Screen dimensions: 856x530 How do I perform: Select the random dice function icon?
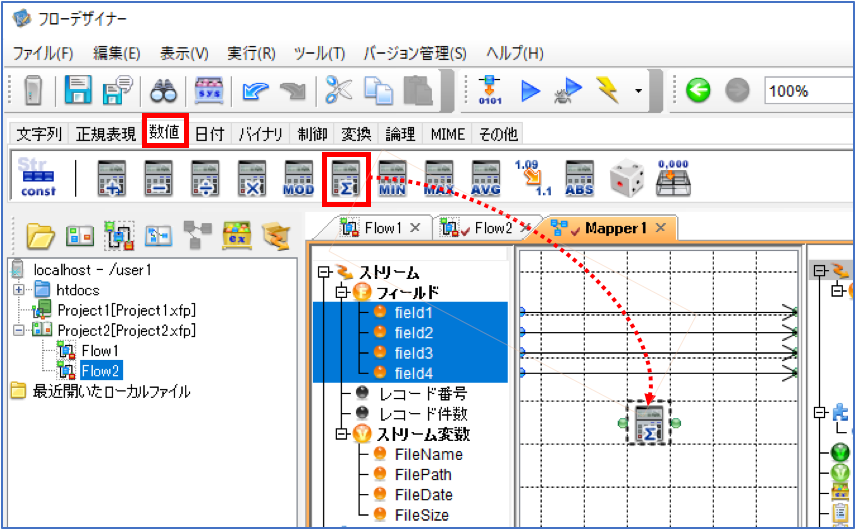[626, 178]
